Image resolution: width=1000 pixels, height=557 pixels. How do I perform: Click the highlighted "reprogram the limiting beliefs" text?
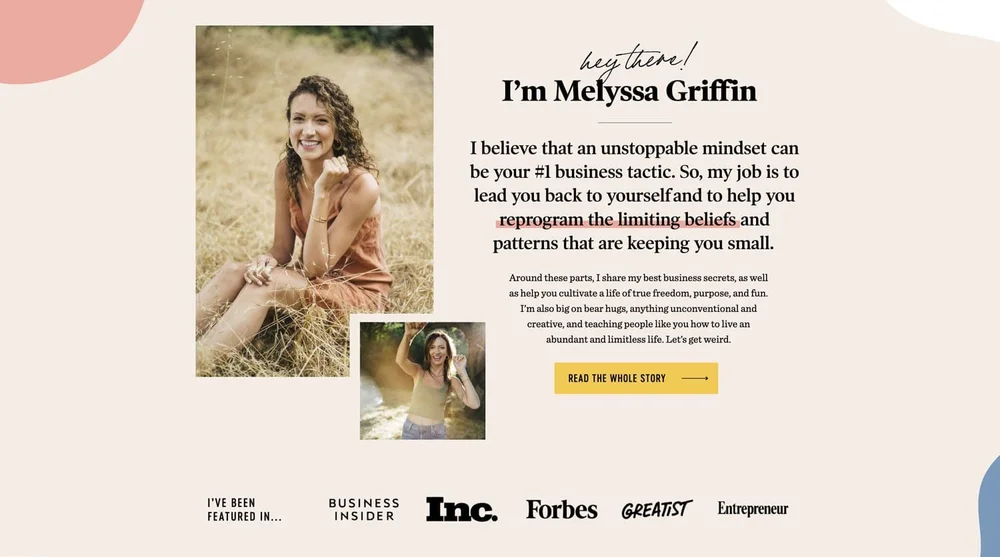(x=617, y=219)
